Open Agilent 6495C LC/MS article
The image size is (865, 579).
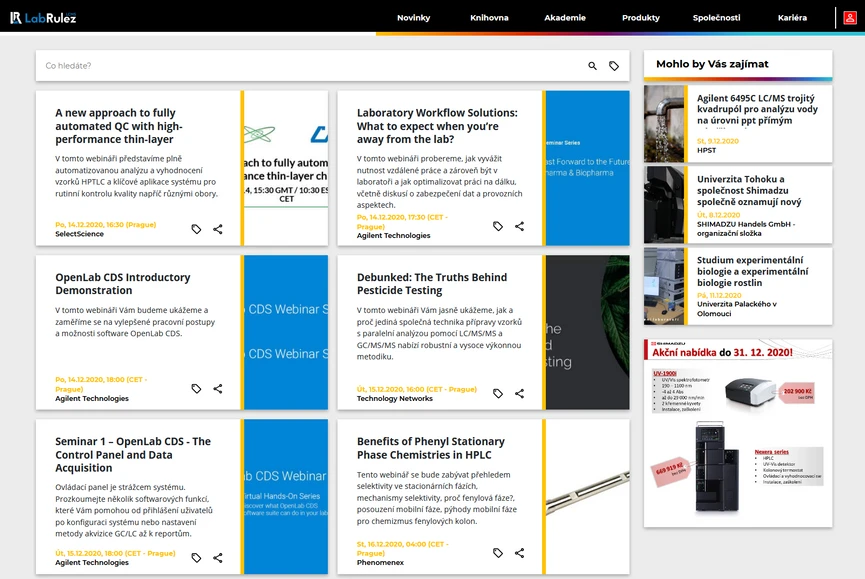click(757, 109)
